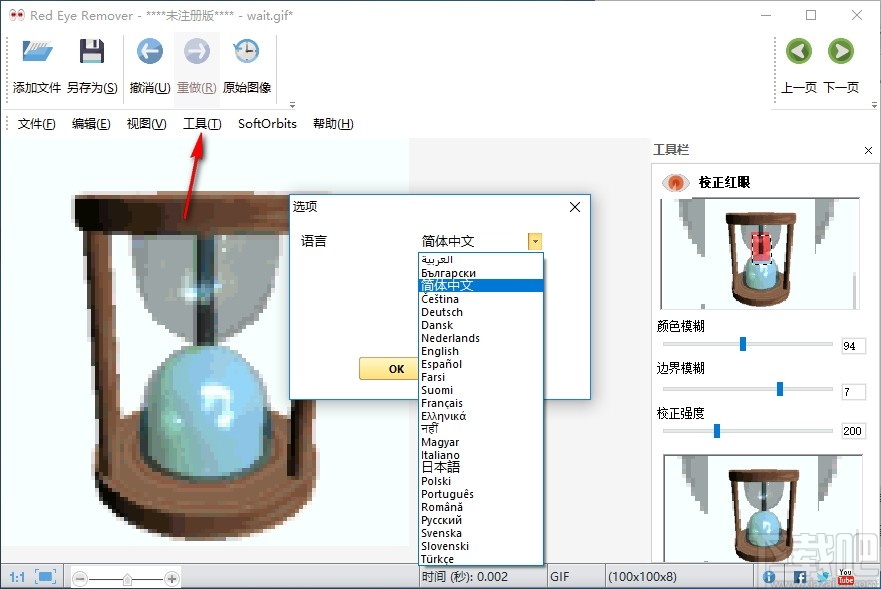Click the Save As toolbar icon

tap(93, 51)
